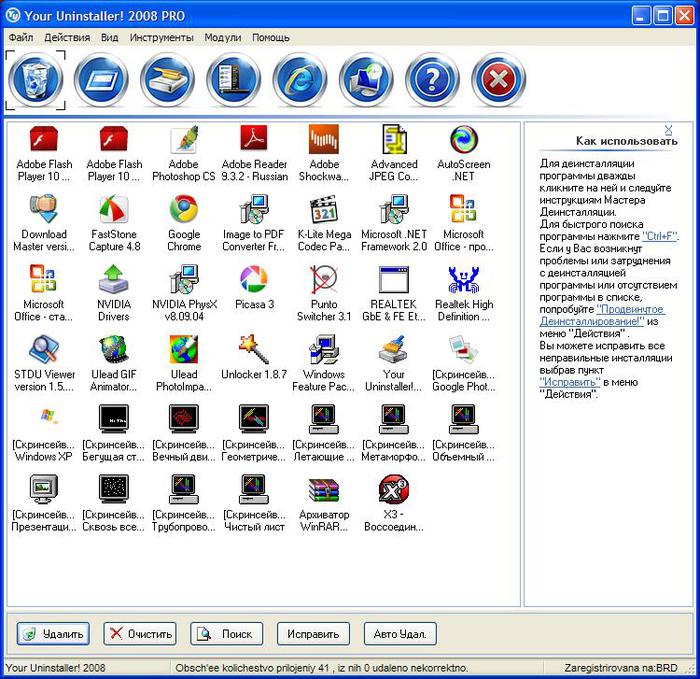Select NVIDIA Drivers entry

(x=114, y=293)
